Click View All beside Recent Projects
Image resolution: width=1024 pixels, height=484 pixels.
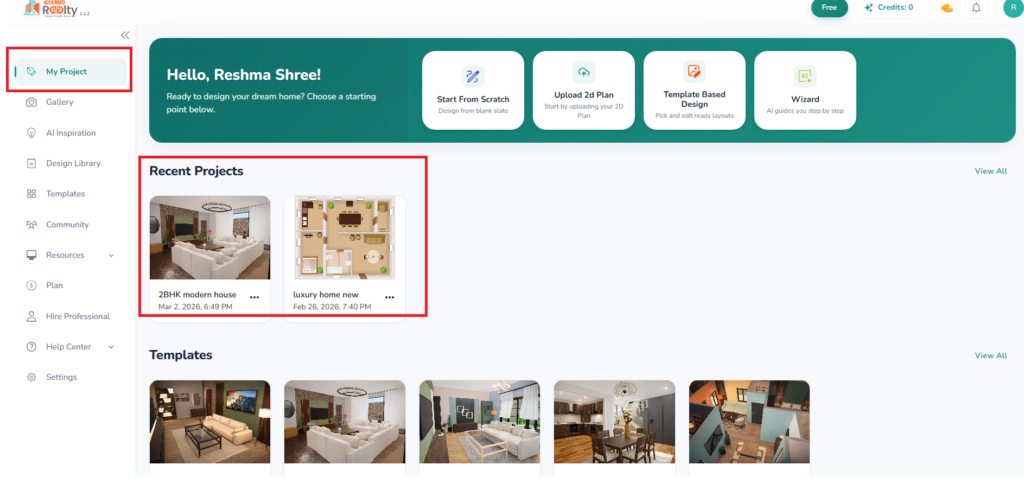pos(990,171)
